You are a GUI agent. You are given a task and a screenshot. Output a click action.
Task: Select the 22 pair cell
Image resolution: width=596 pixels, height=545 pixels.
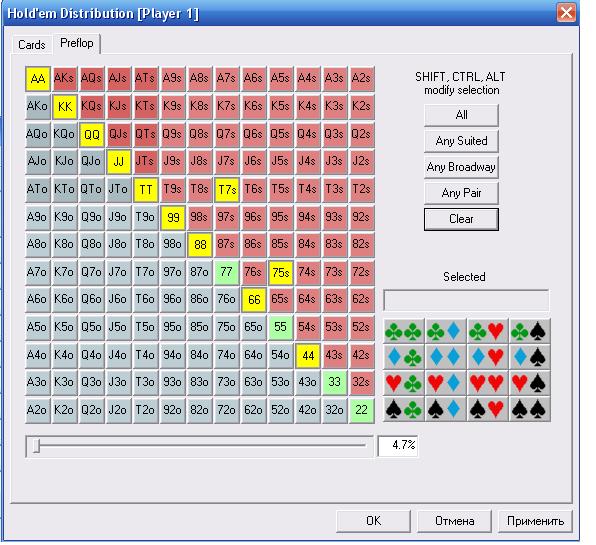[361, 410]
